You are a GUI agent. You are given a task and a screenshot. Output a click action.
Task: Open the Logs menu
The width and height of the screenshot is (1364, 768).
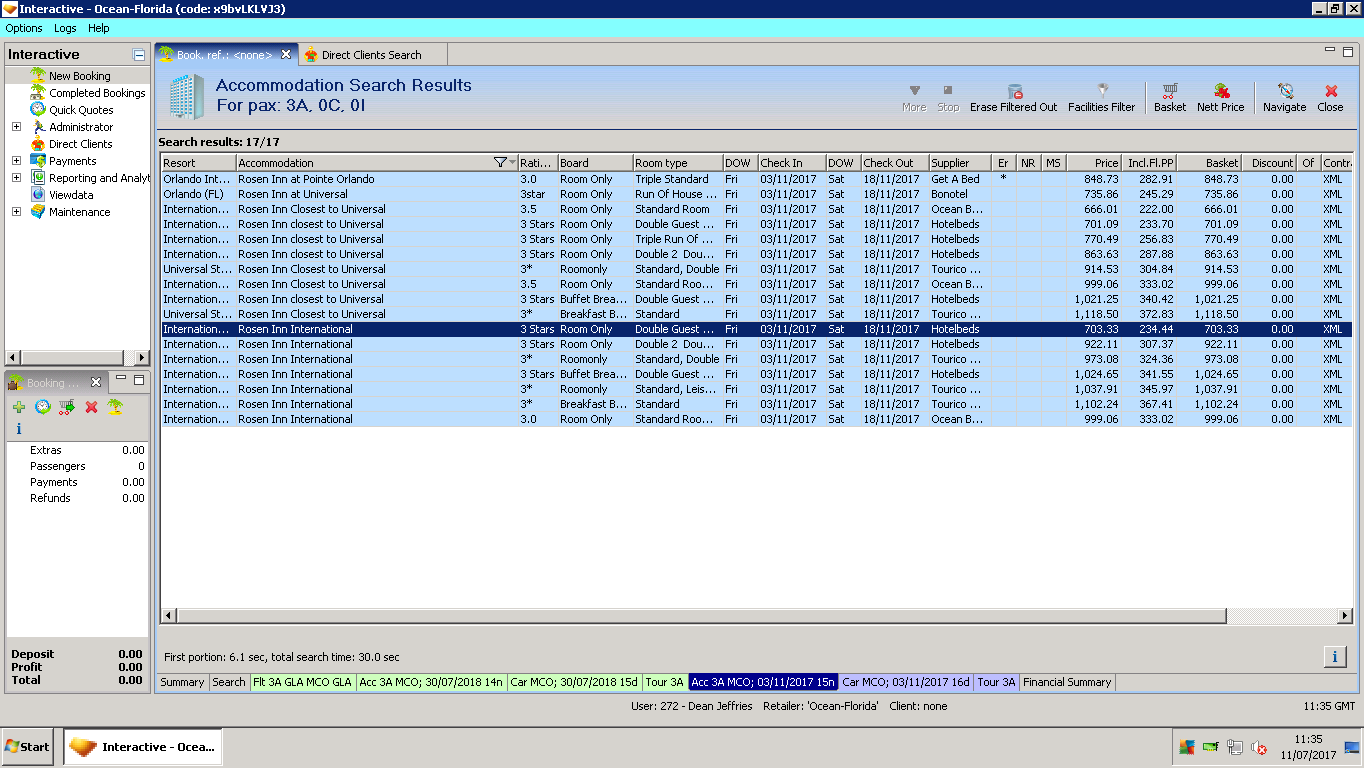65,28
